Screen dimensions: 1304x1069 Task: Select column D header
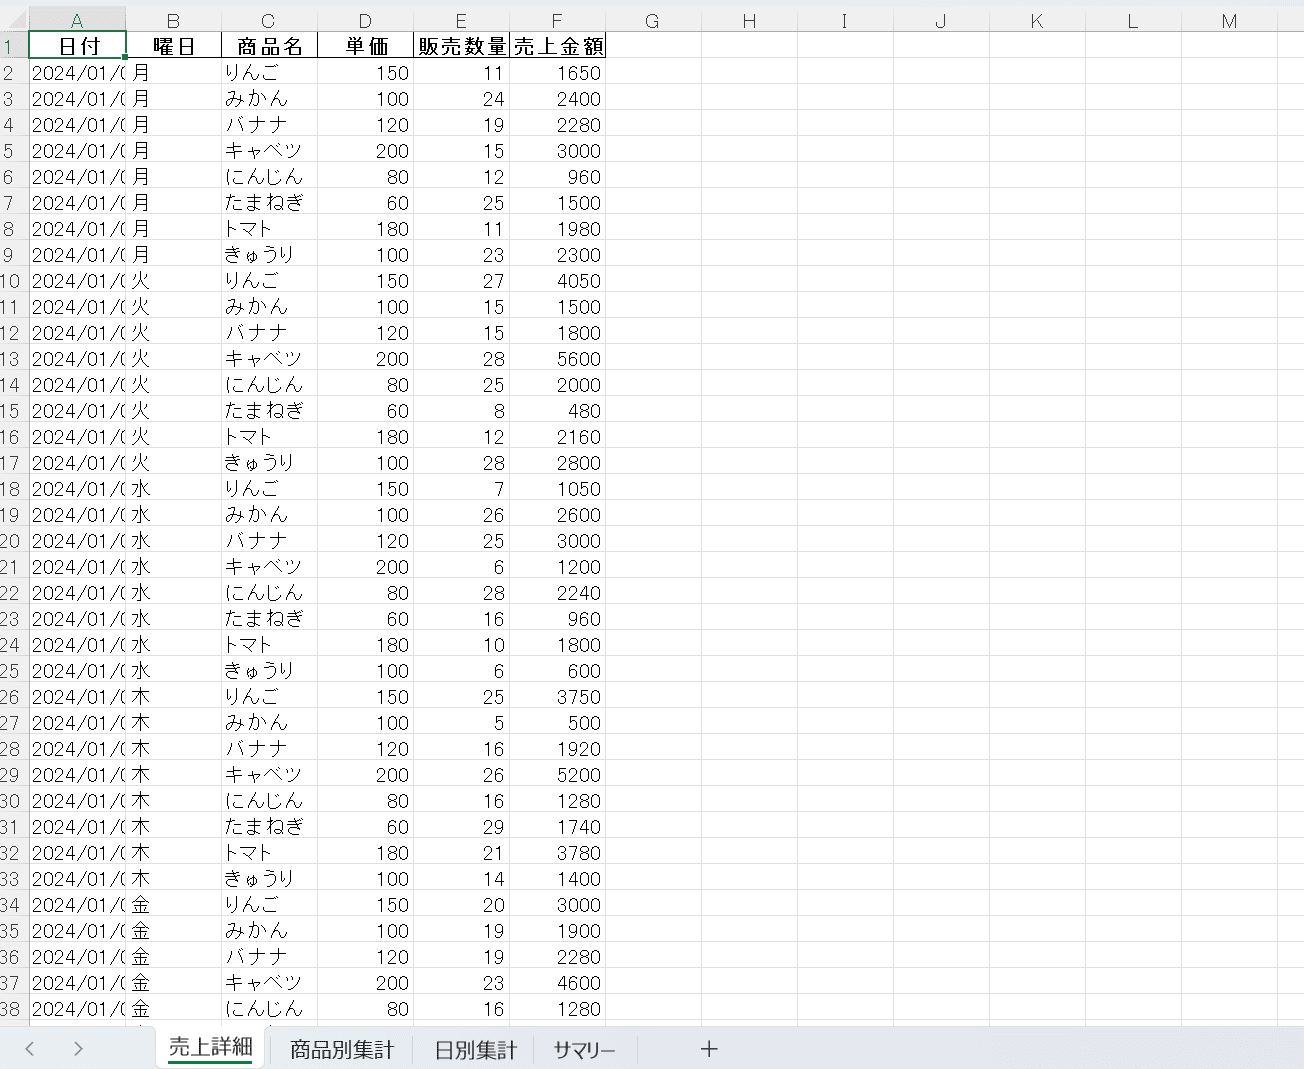pyautogui.click(x=365, y=20)
